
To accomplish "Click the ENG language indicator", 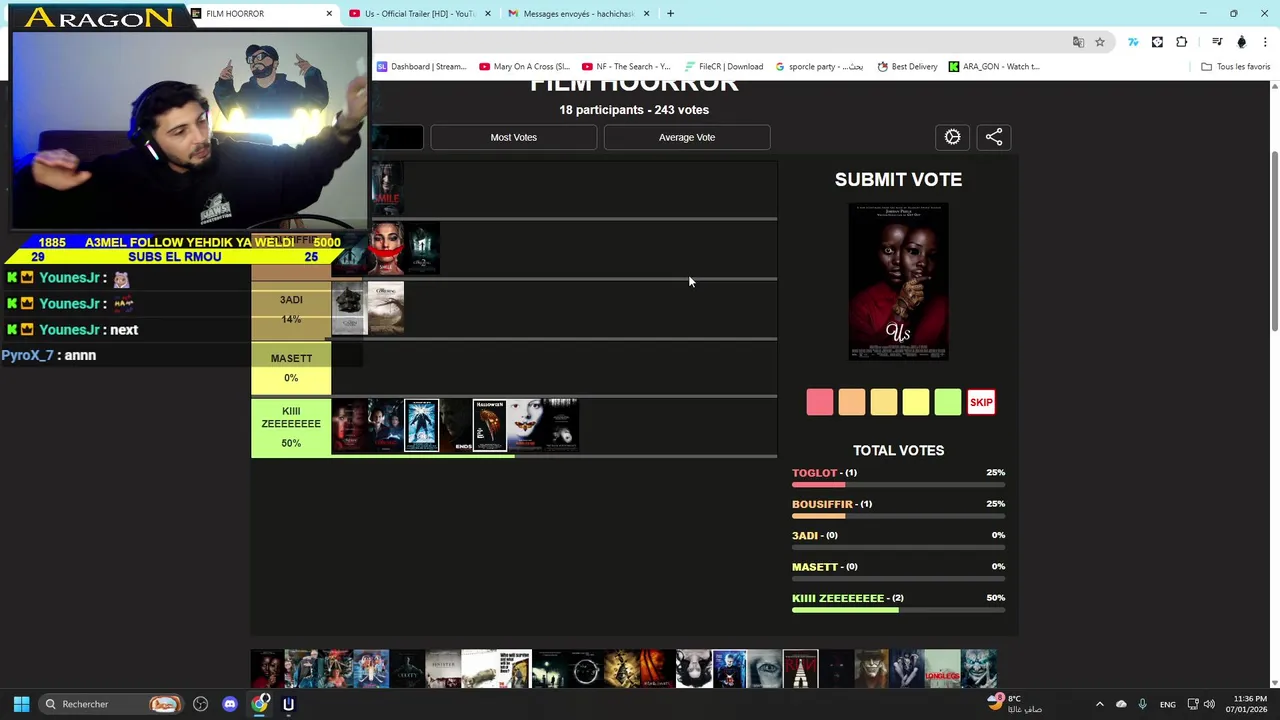I will 1167,704.
